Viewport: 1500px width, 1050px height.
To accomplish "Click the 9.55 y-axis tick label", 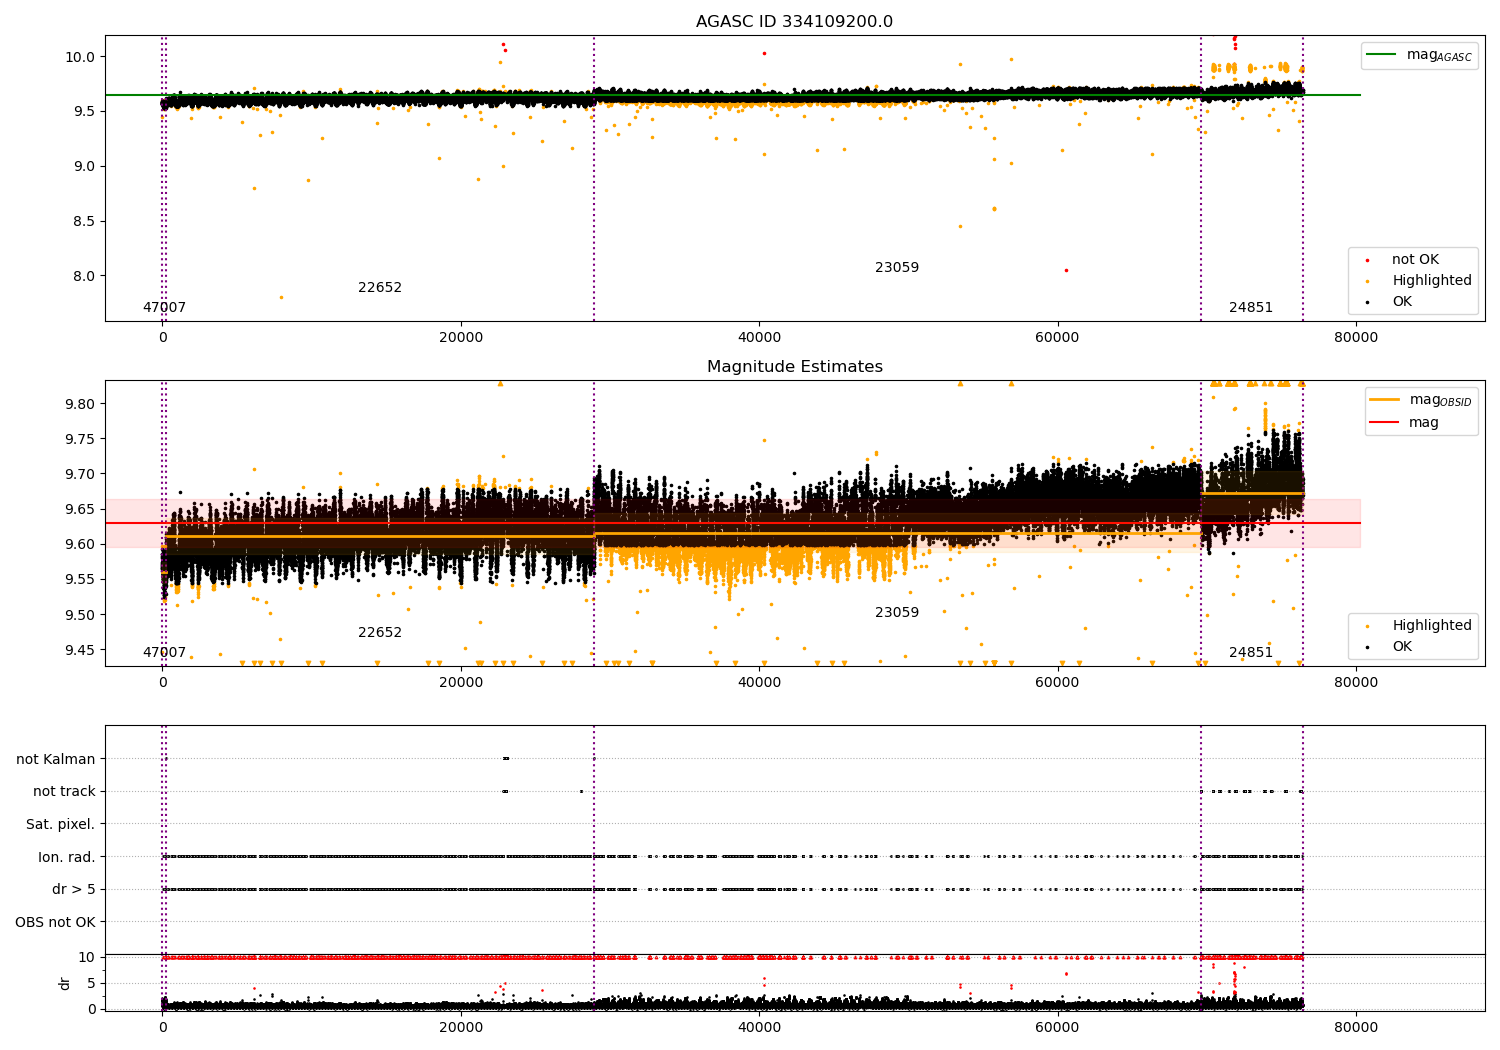I will tap(80, 580).
